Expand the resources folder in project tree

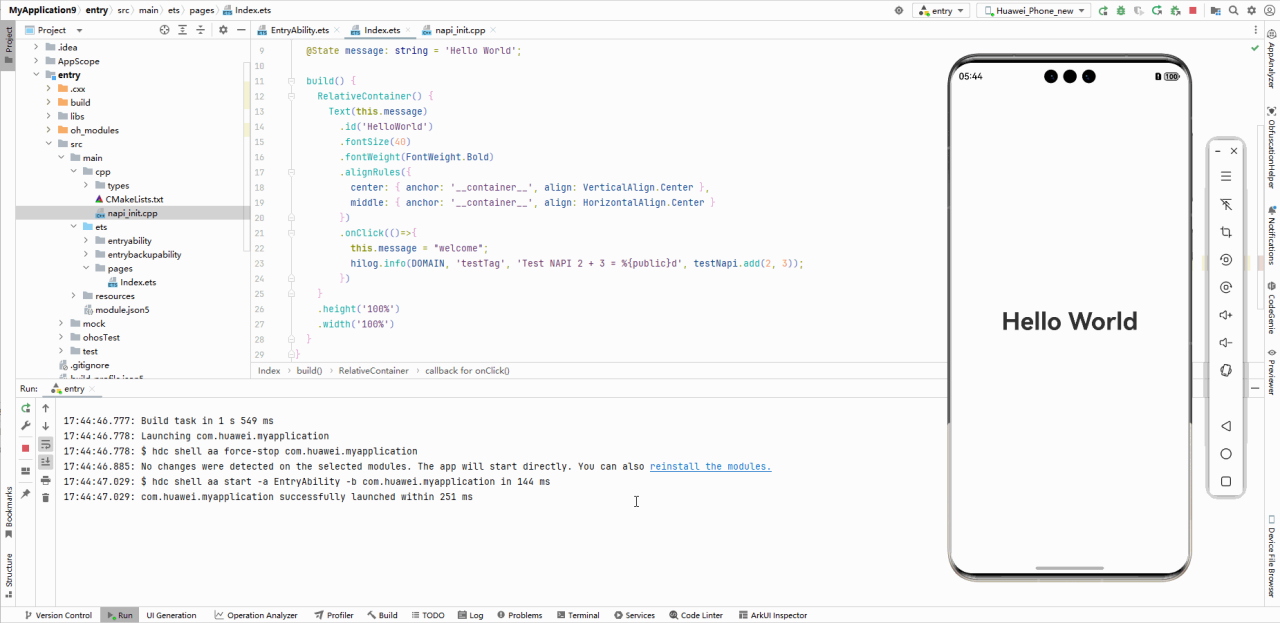pyautogui.click(x=74, y=296)
